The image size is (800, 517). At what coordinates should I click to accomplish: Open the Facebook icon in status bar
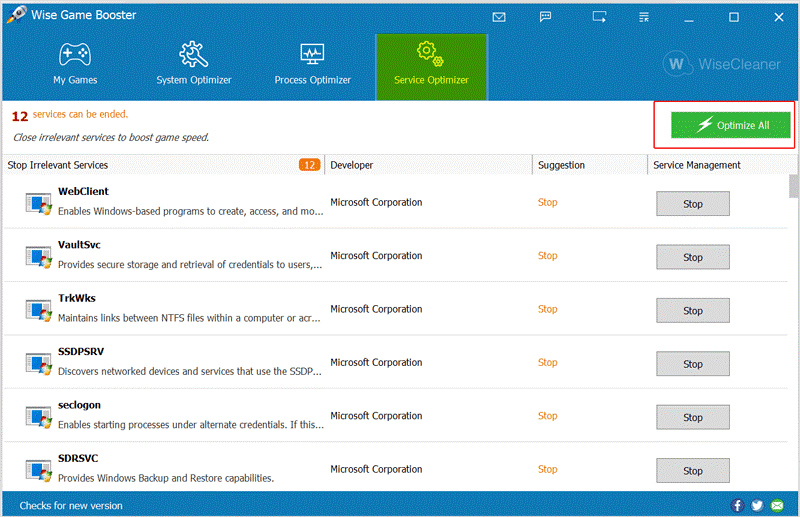click(737, 505)
